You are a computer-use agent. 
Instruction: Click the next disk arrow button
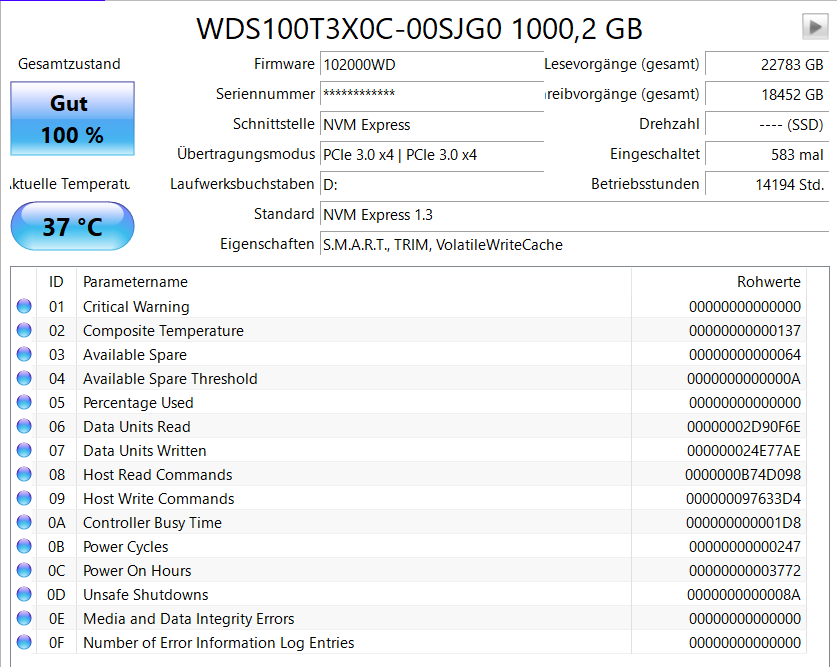click(x=815, y=27)
